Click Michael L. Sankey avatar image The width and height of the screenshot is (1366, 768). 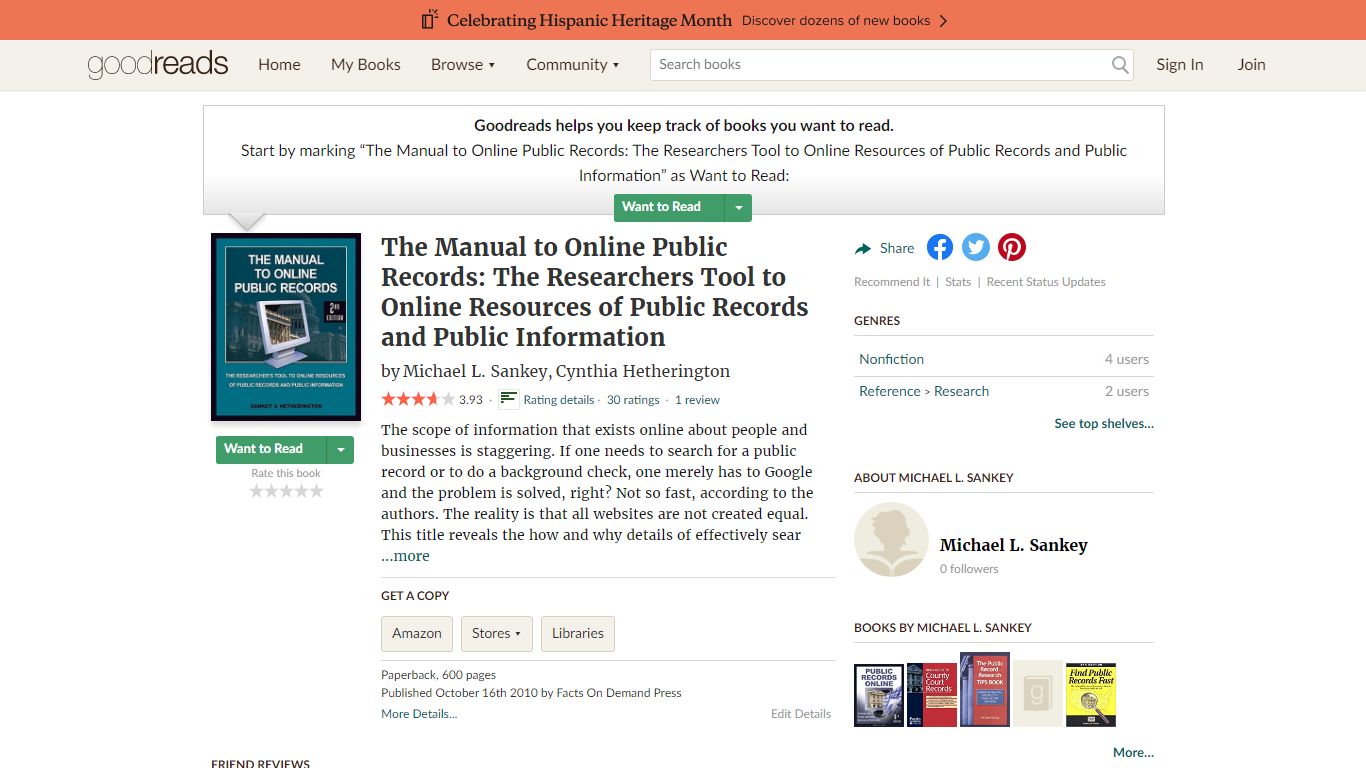click(891, 540)
